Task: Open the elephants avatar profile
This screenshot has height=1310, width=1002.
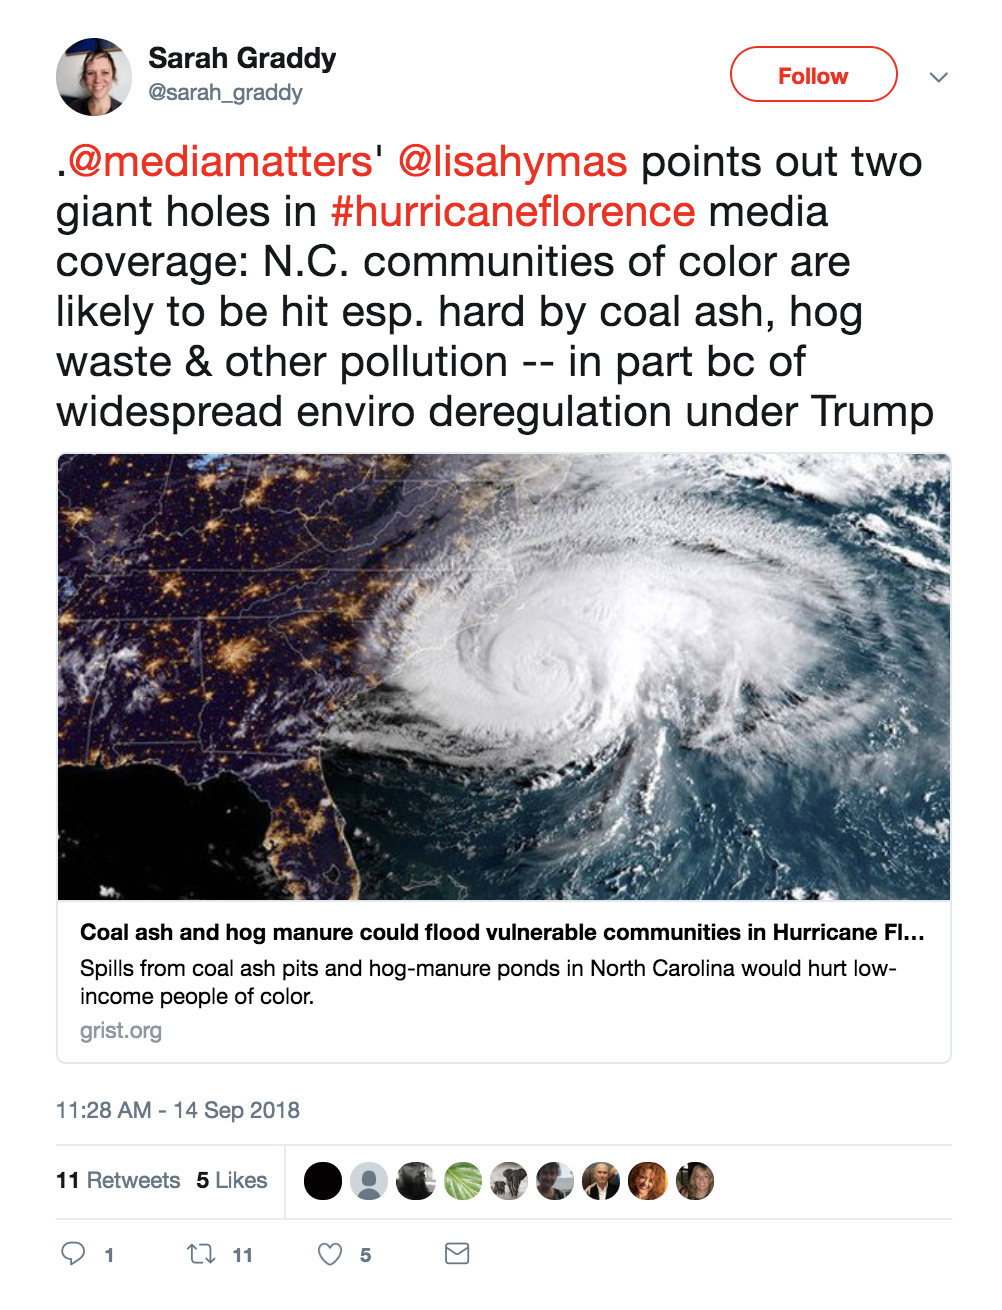Action: click(509, 1181)
